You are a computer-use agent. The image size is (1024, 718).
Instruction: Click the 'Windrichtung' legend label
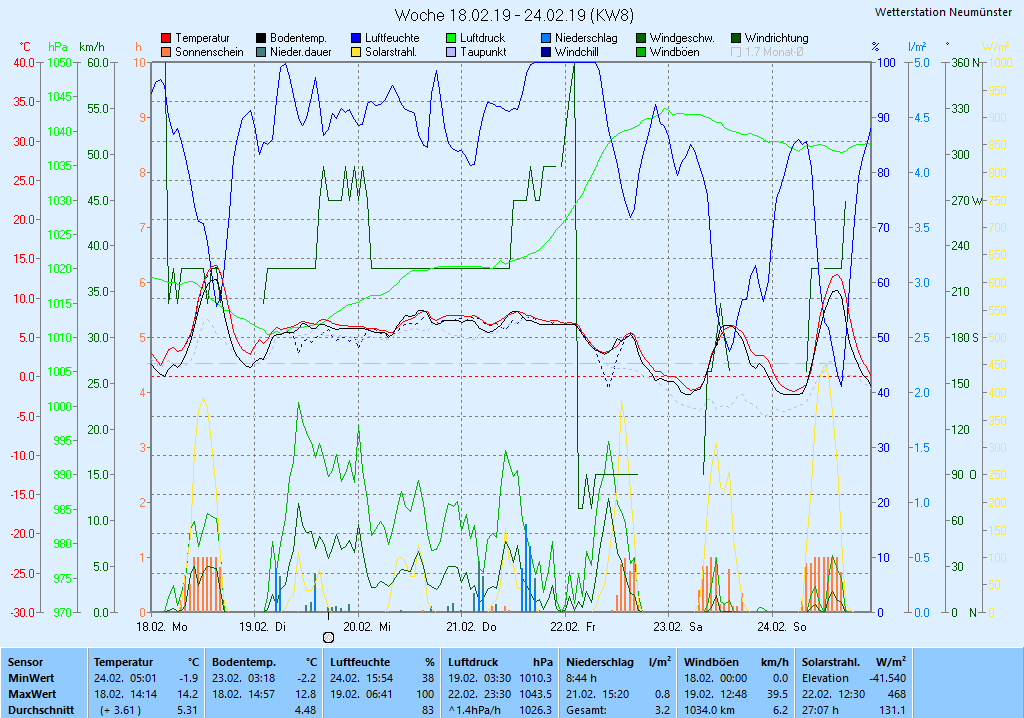[x=776, y=39]
